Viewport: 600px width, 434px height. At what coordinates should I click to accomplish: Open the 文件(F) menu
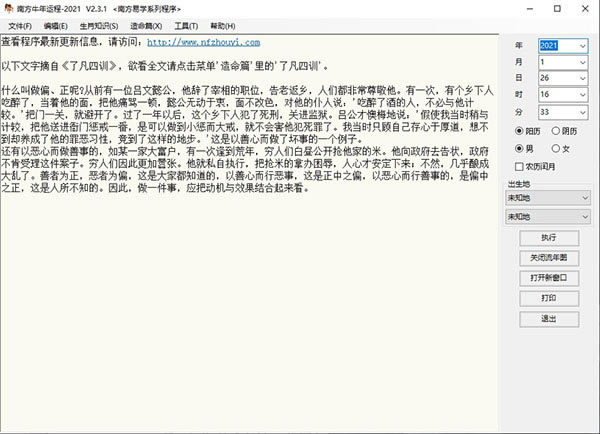20,26
